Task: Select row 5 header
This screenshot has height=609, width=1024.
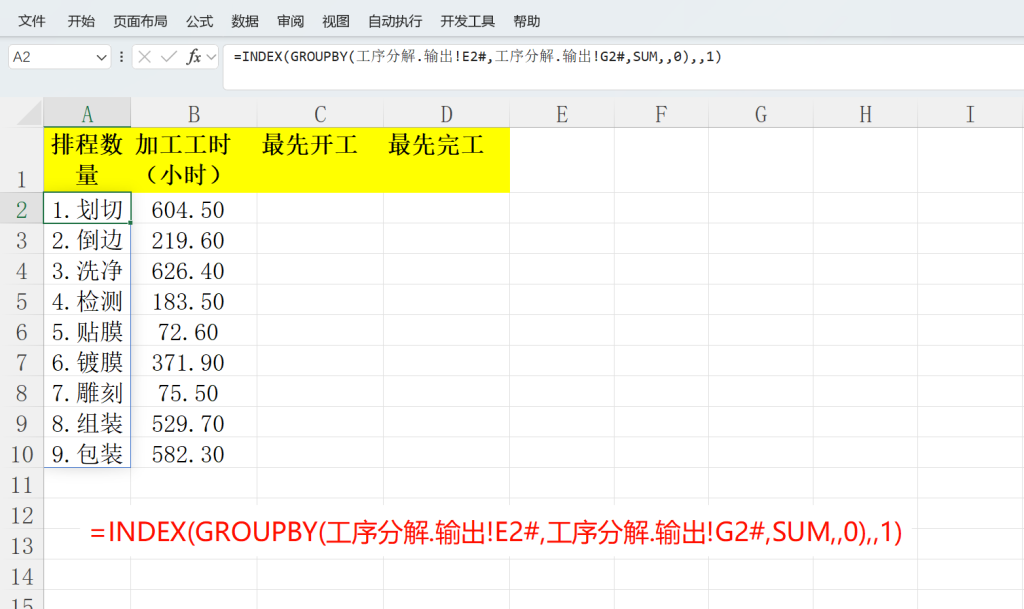Action: point(22,300)
